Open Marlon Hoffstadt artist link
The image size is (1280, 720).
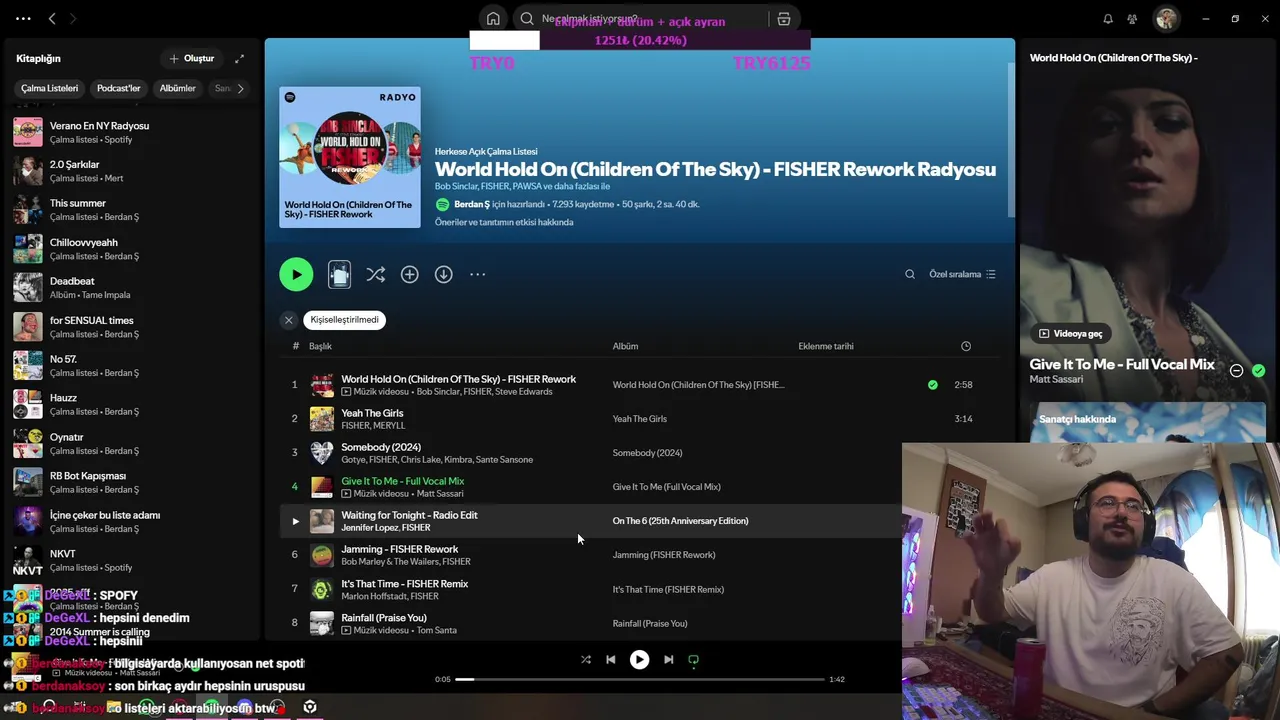[375, 596]
